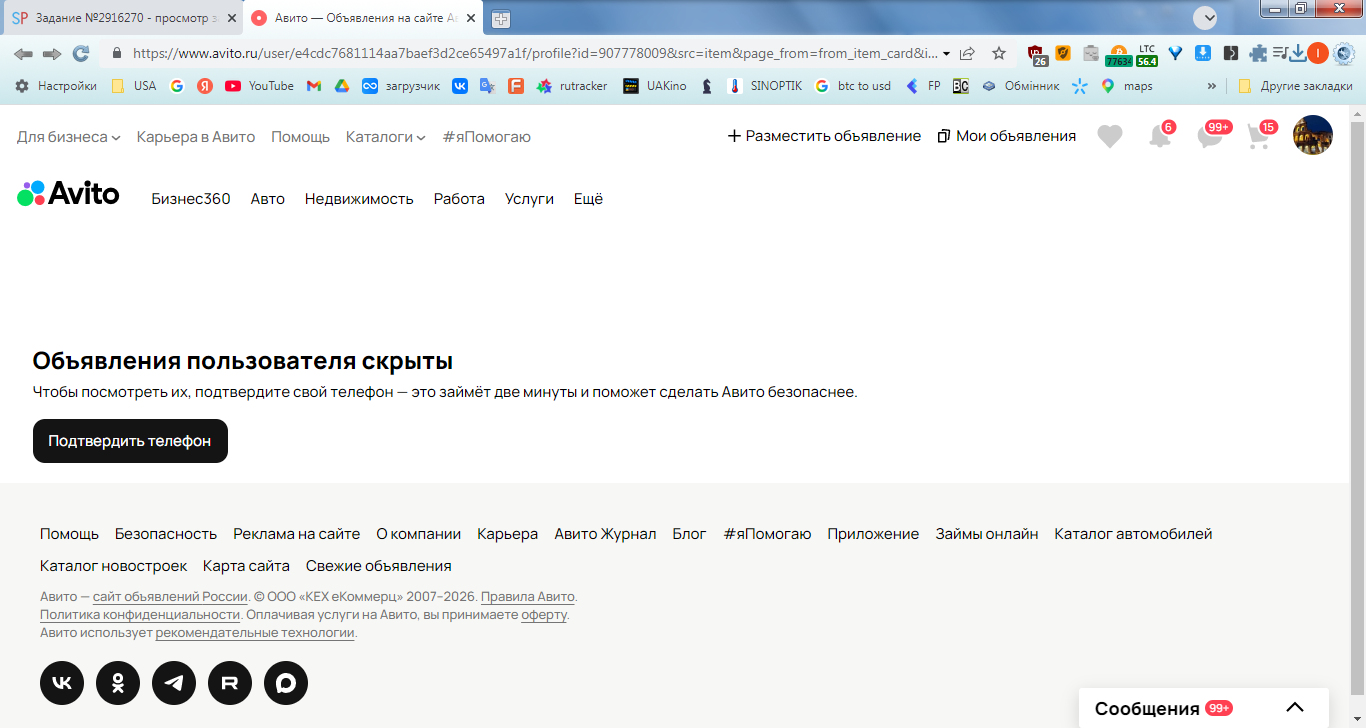Close the active Avito browser tab
Viewport: 1366px width, 728px height.
click(471, 18)
